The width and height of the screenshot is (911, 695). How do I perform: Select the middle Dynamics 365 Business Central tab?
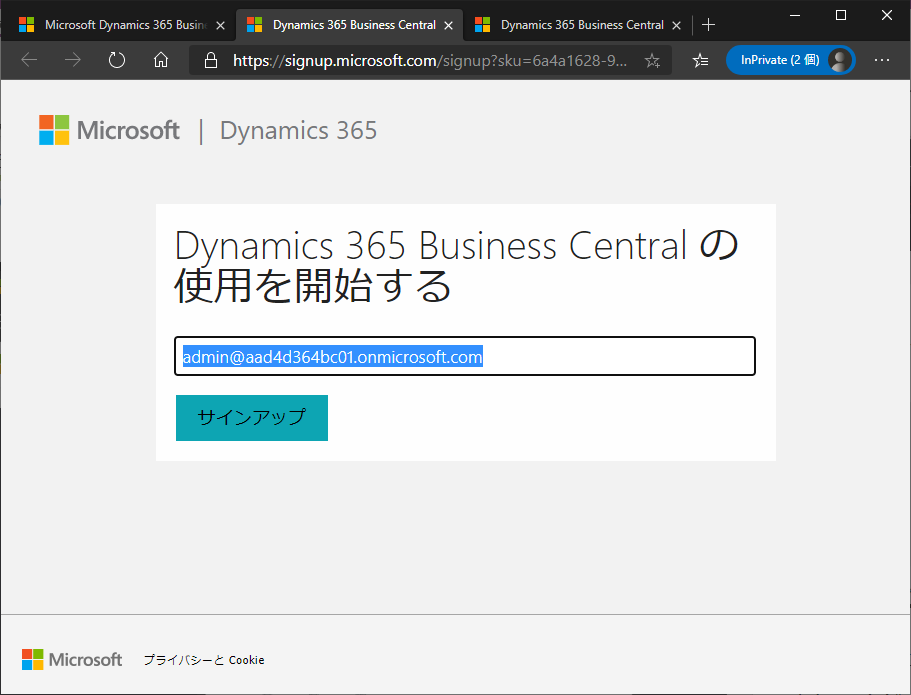(350, 25)
